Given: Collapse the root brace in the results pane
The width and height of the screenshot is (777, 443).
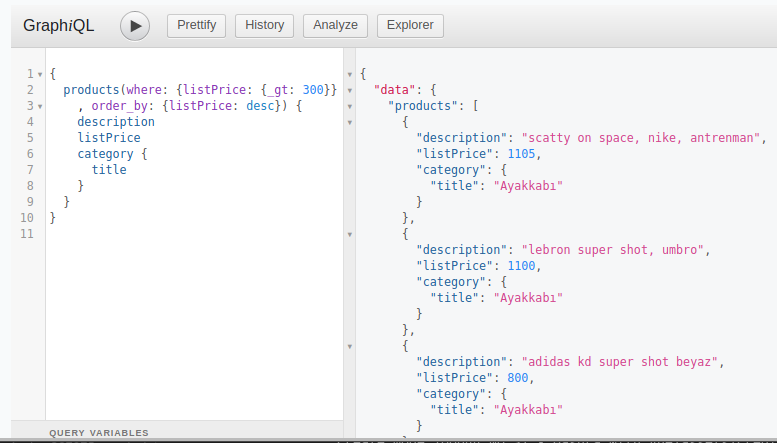Looking at the screenshot, I should pos(349,74).
